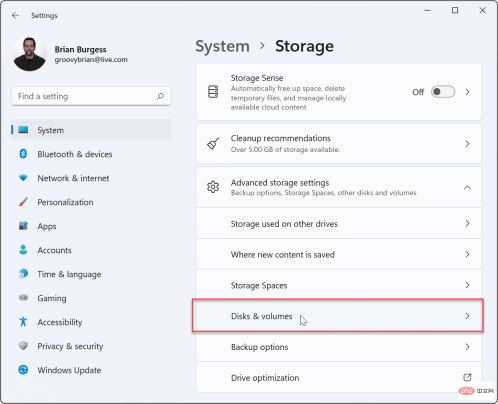The width and height of the screenshot is (498, 404).
Task: Click the Accounts person icon
Action: pyautogui.click(x=23, y=250)
